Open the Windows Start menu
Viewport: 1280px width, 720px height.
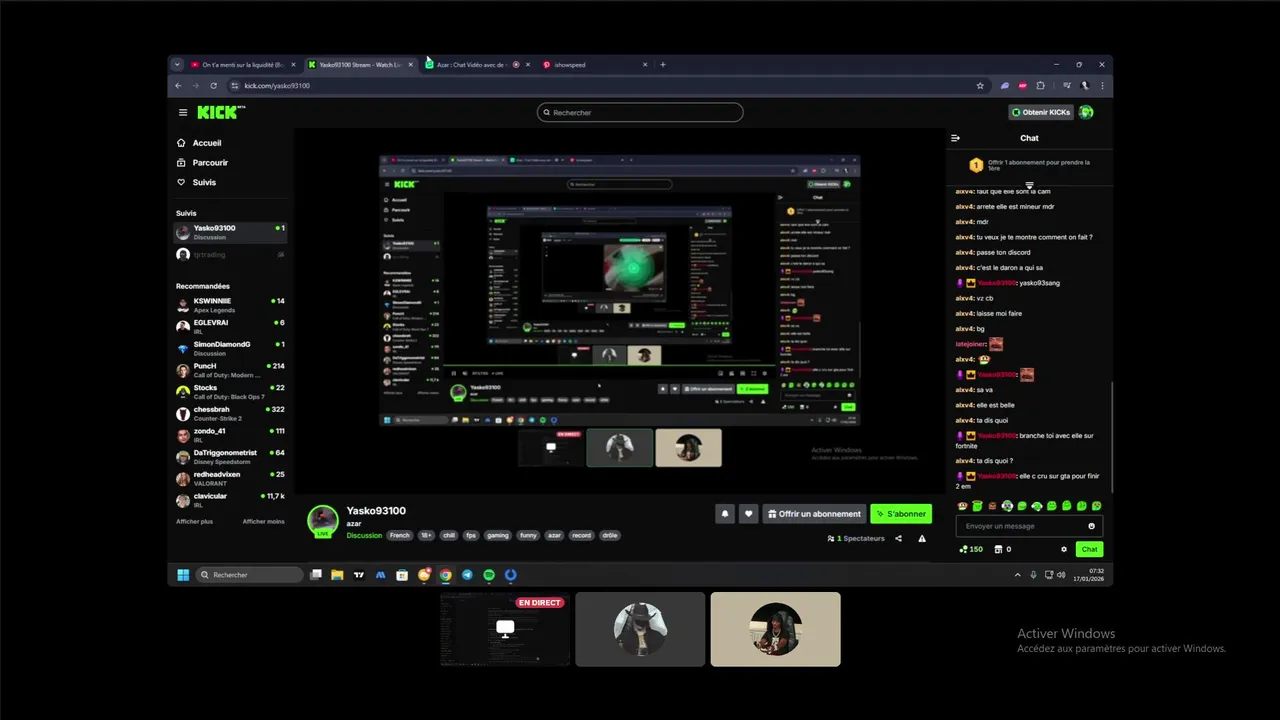pyautogui.click(x=183, y=575)
